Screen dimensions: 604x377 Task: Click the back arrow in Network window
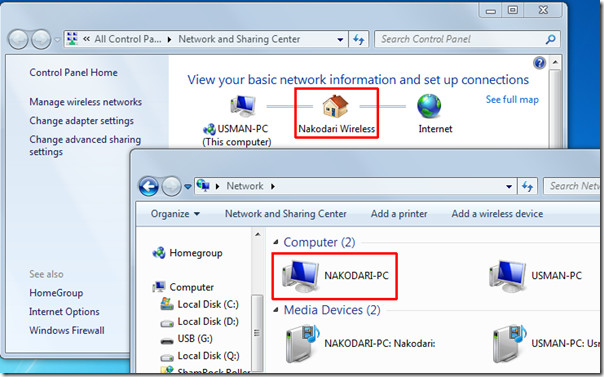148,186
